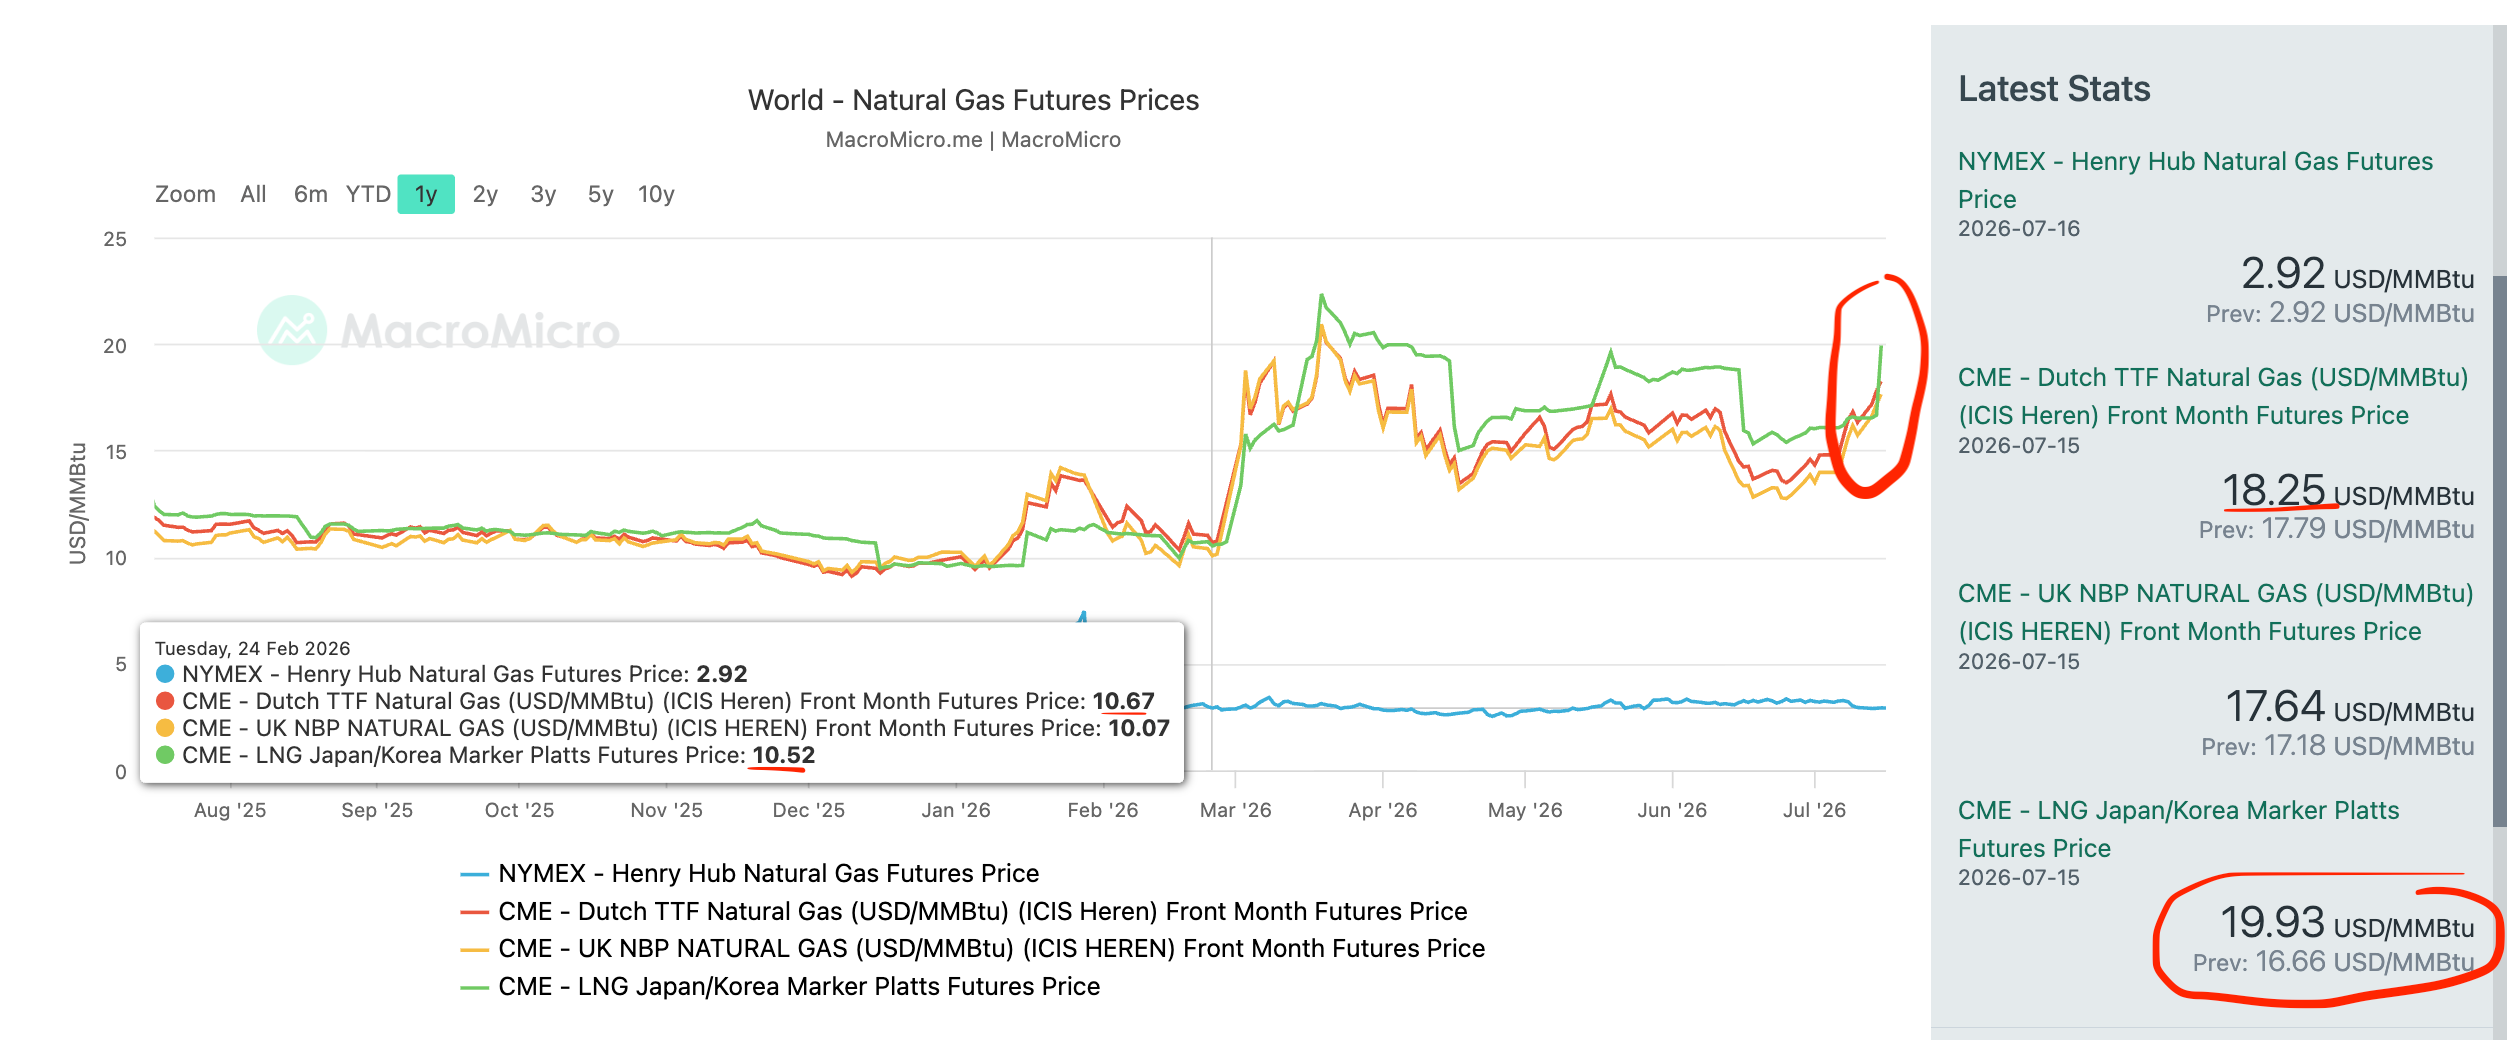Select the 3y zoom range
Screen dimensions: 2518x1050
543,194
